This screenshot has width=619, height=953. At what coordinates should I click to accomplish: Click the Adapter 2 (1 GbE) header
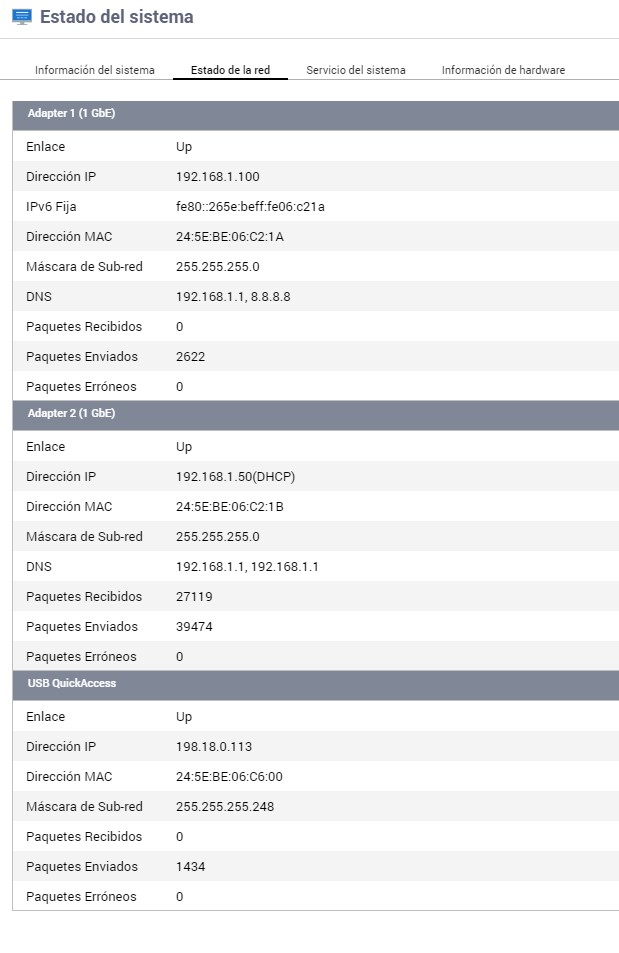(71, 414)
